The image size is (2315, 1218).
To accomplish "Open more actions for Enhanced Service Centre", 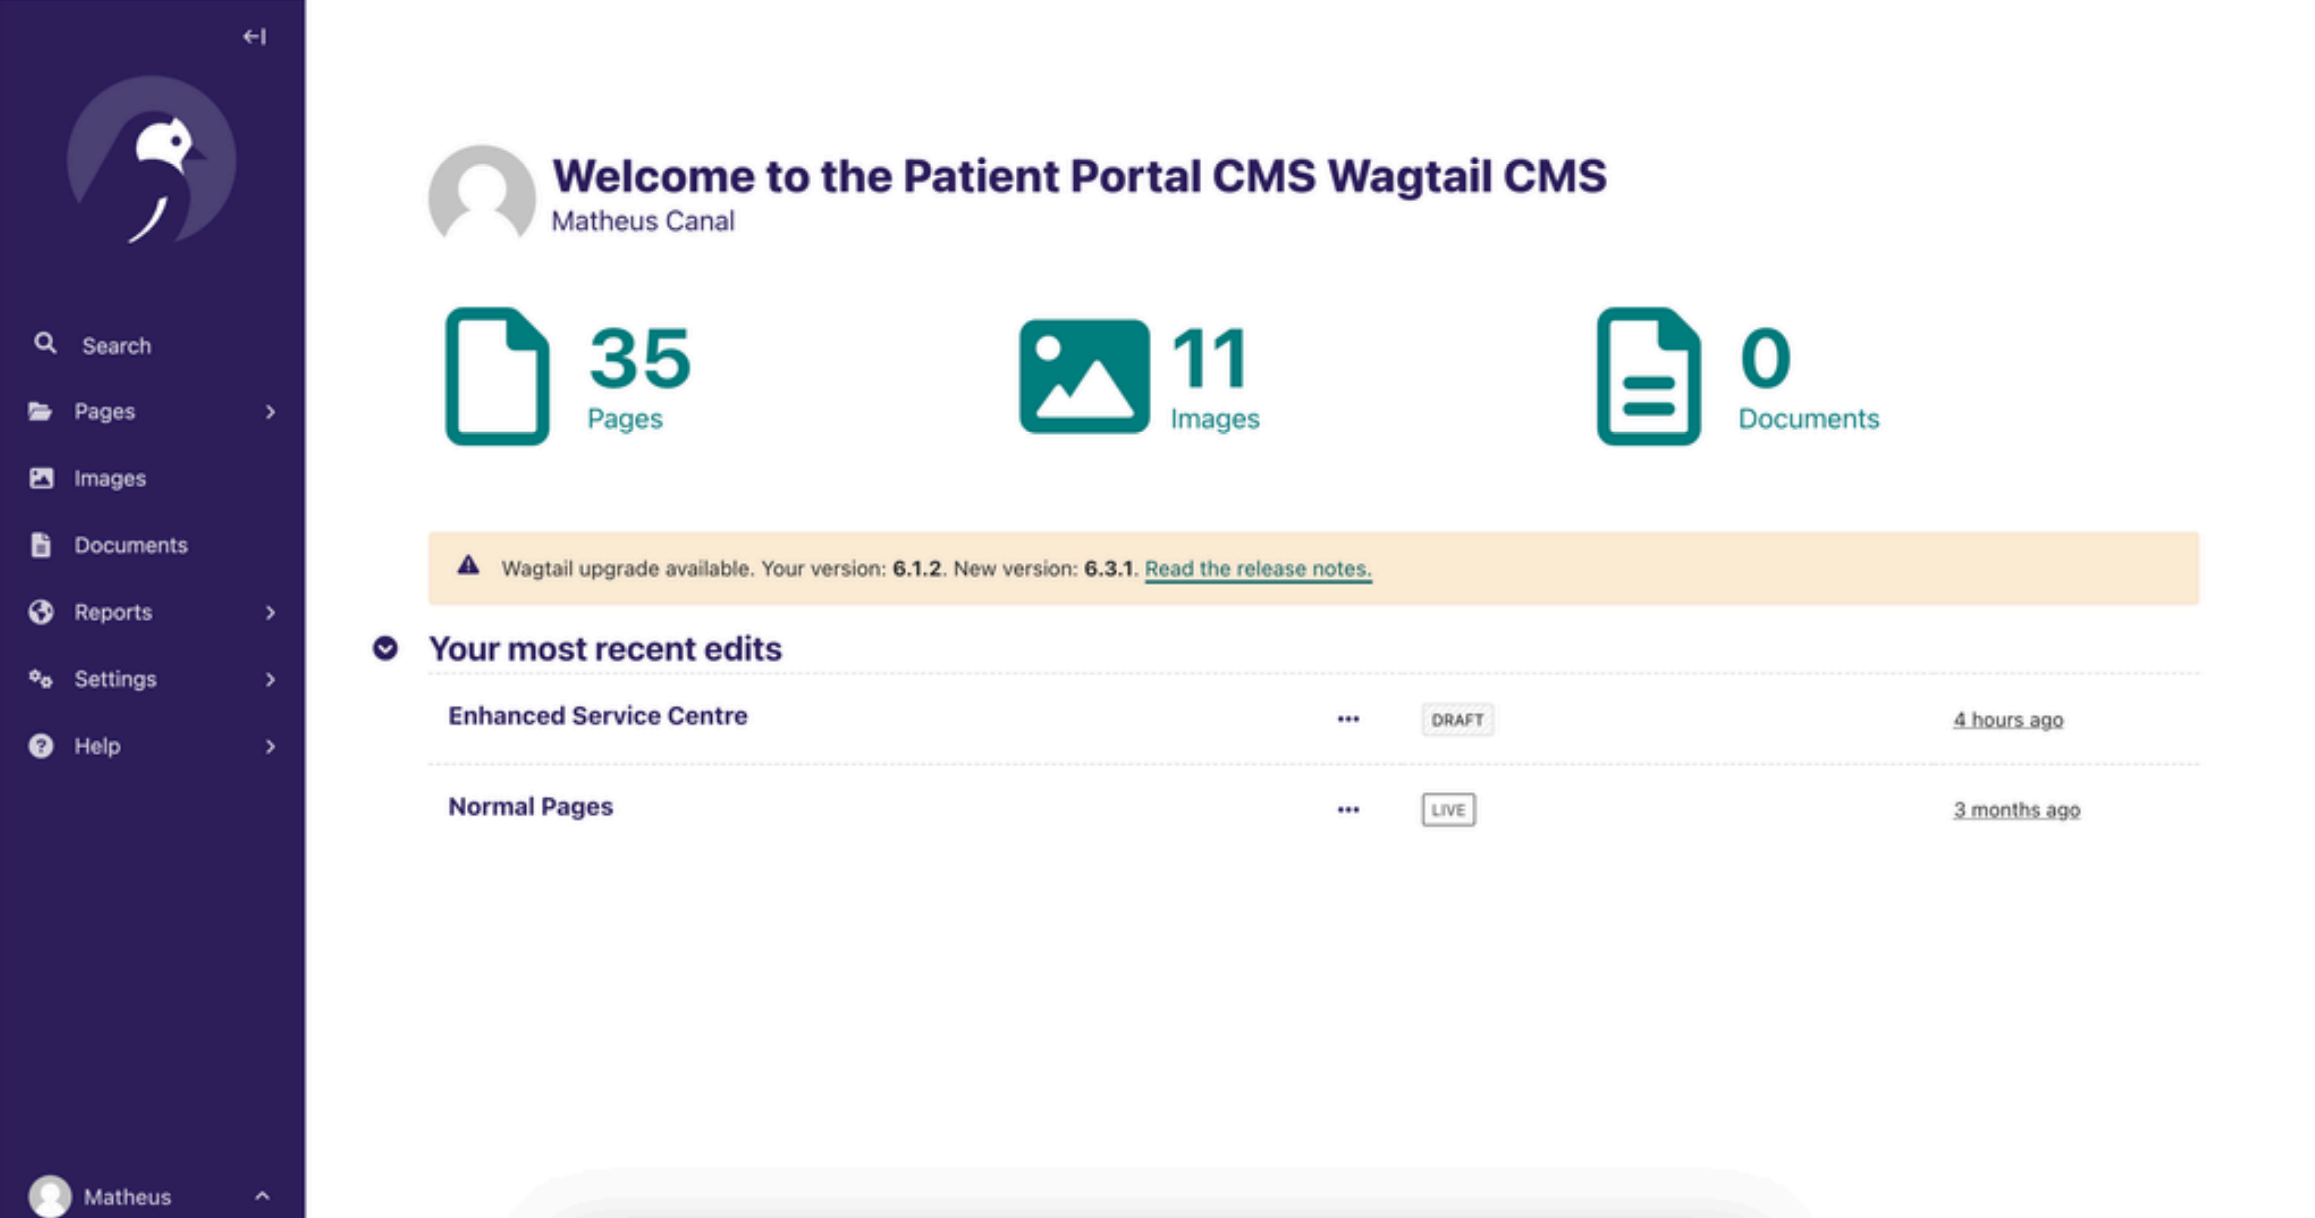I will coord(1348,719).
